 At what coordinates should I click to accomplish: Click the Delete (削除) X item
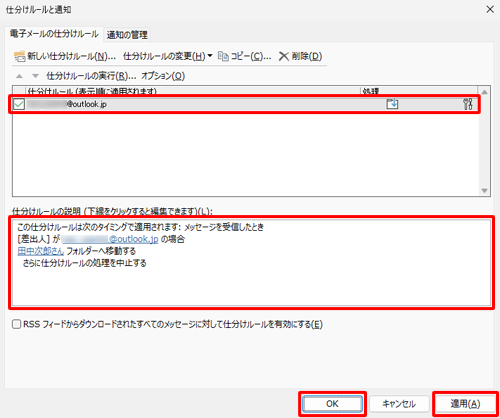(300, 56)
